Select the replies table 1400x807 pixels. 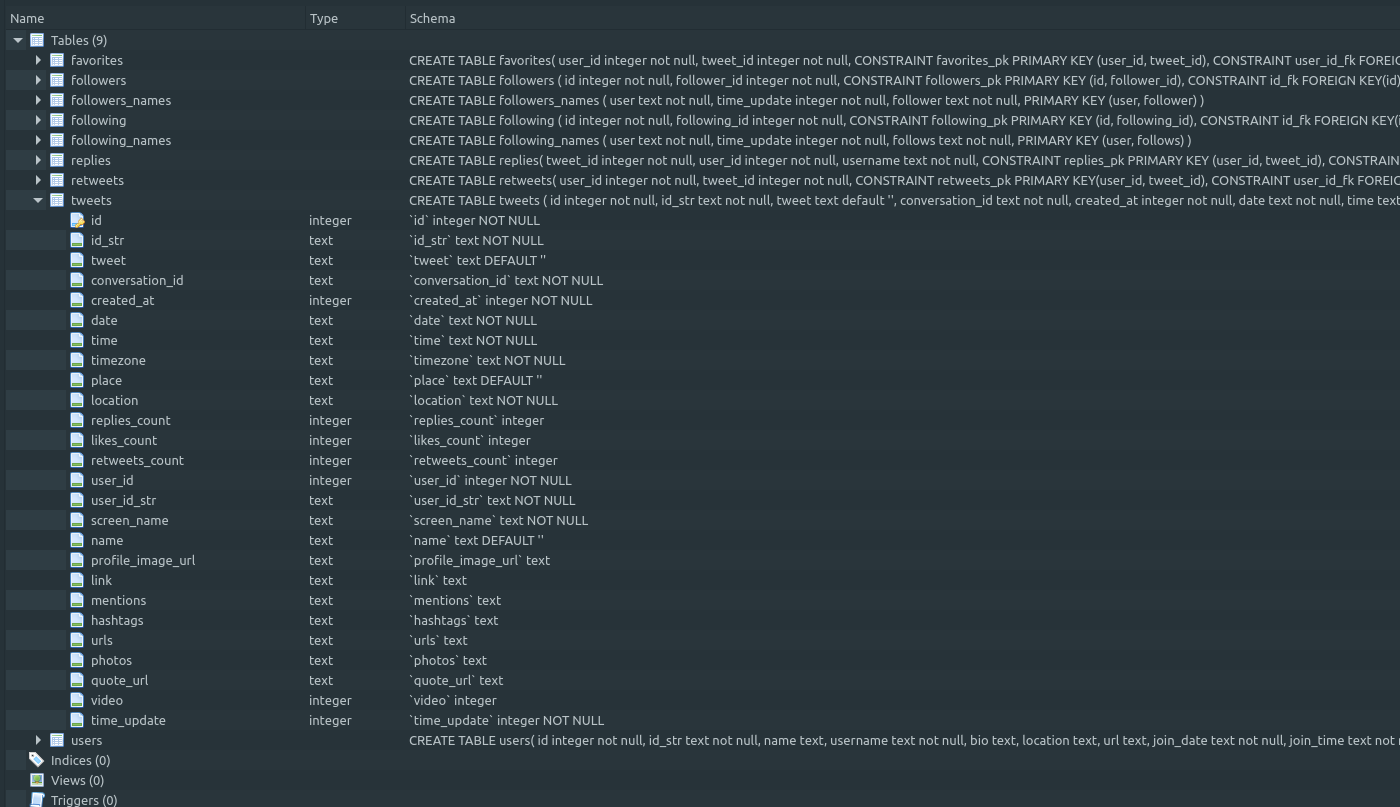91,160
